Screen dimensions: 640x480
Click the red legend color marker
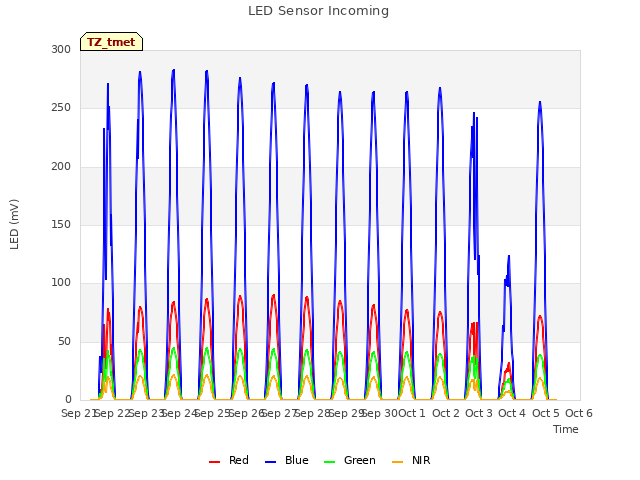tap(214, 462)
